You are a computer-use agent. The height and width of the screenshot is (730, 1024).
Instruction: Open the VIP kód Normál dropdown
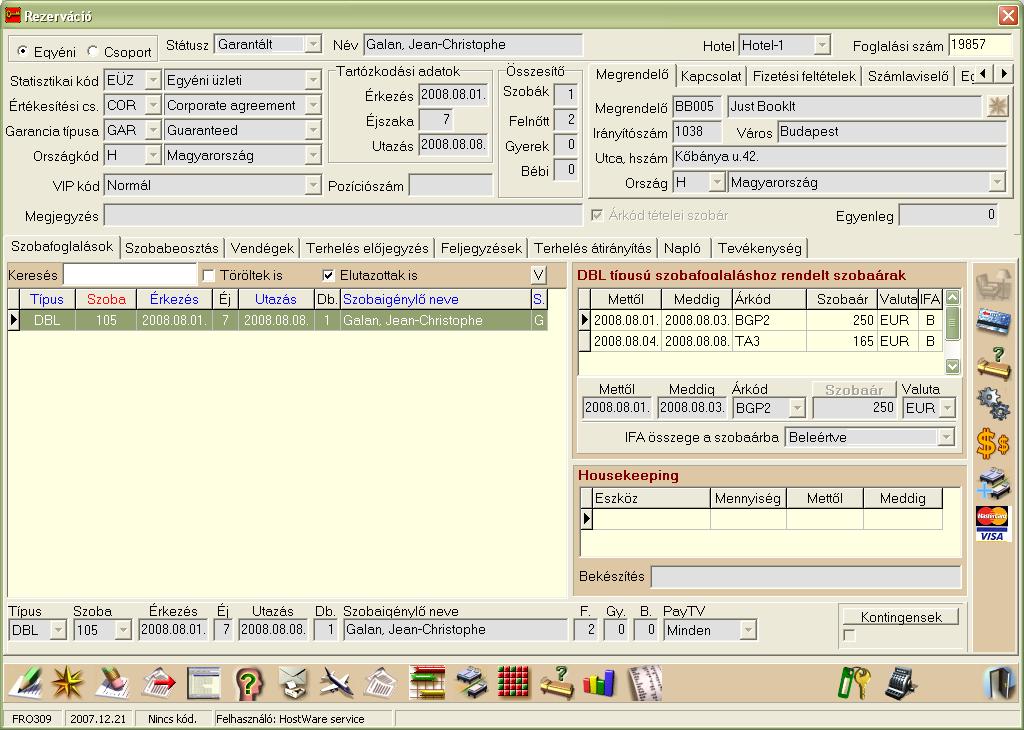313,185
